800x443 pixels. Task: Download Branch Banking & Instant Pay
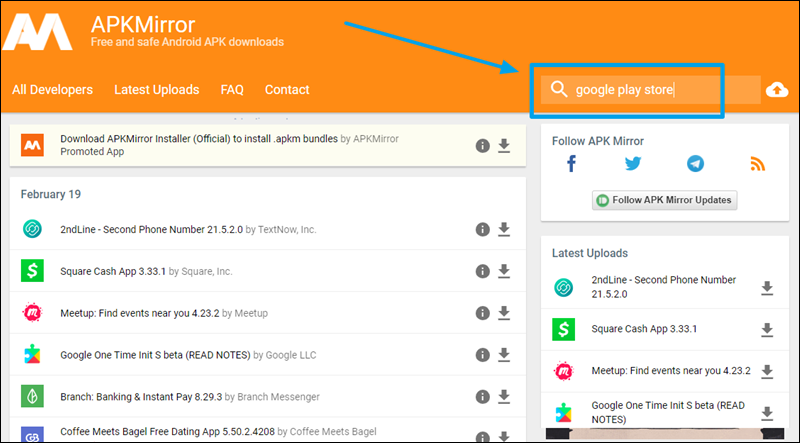point(504,397)
